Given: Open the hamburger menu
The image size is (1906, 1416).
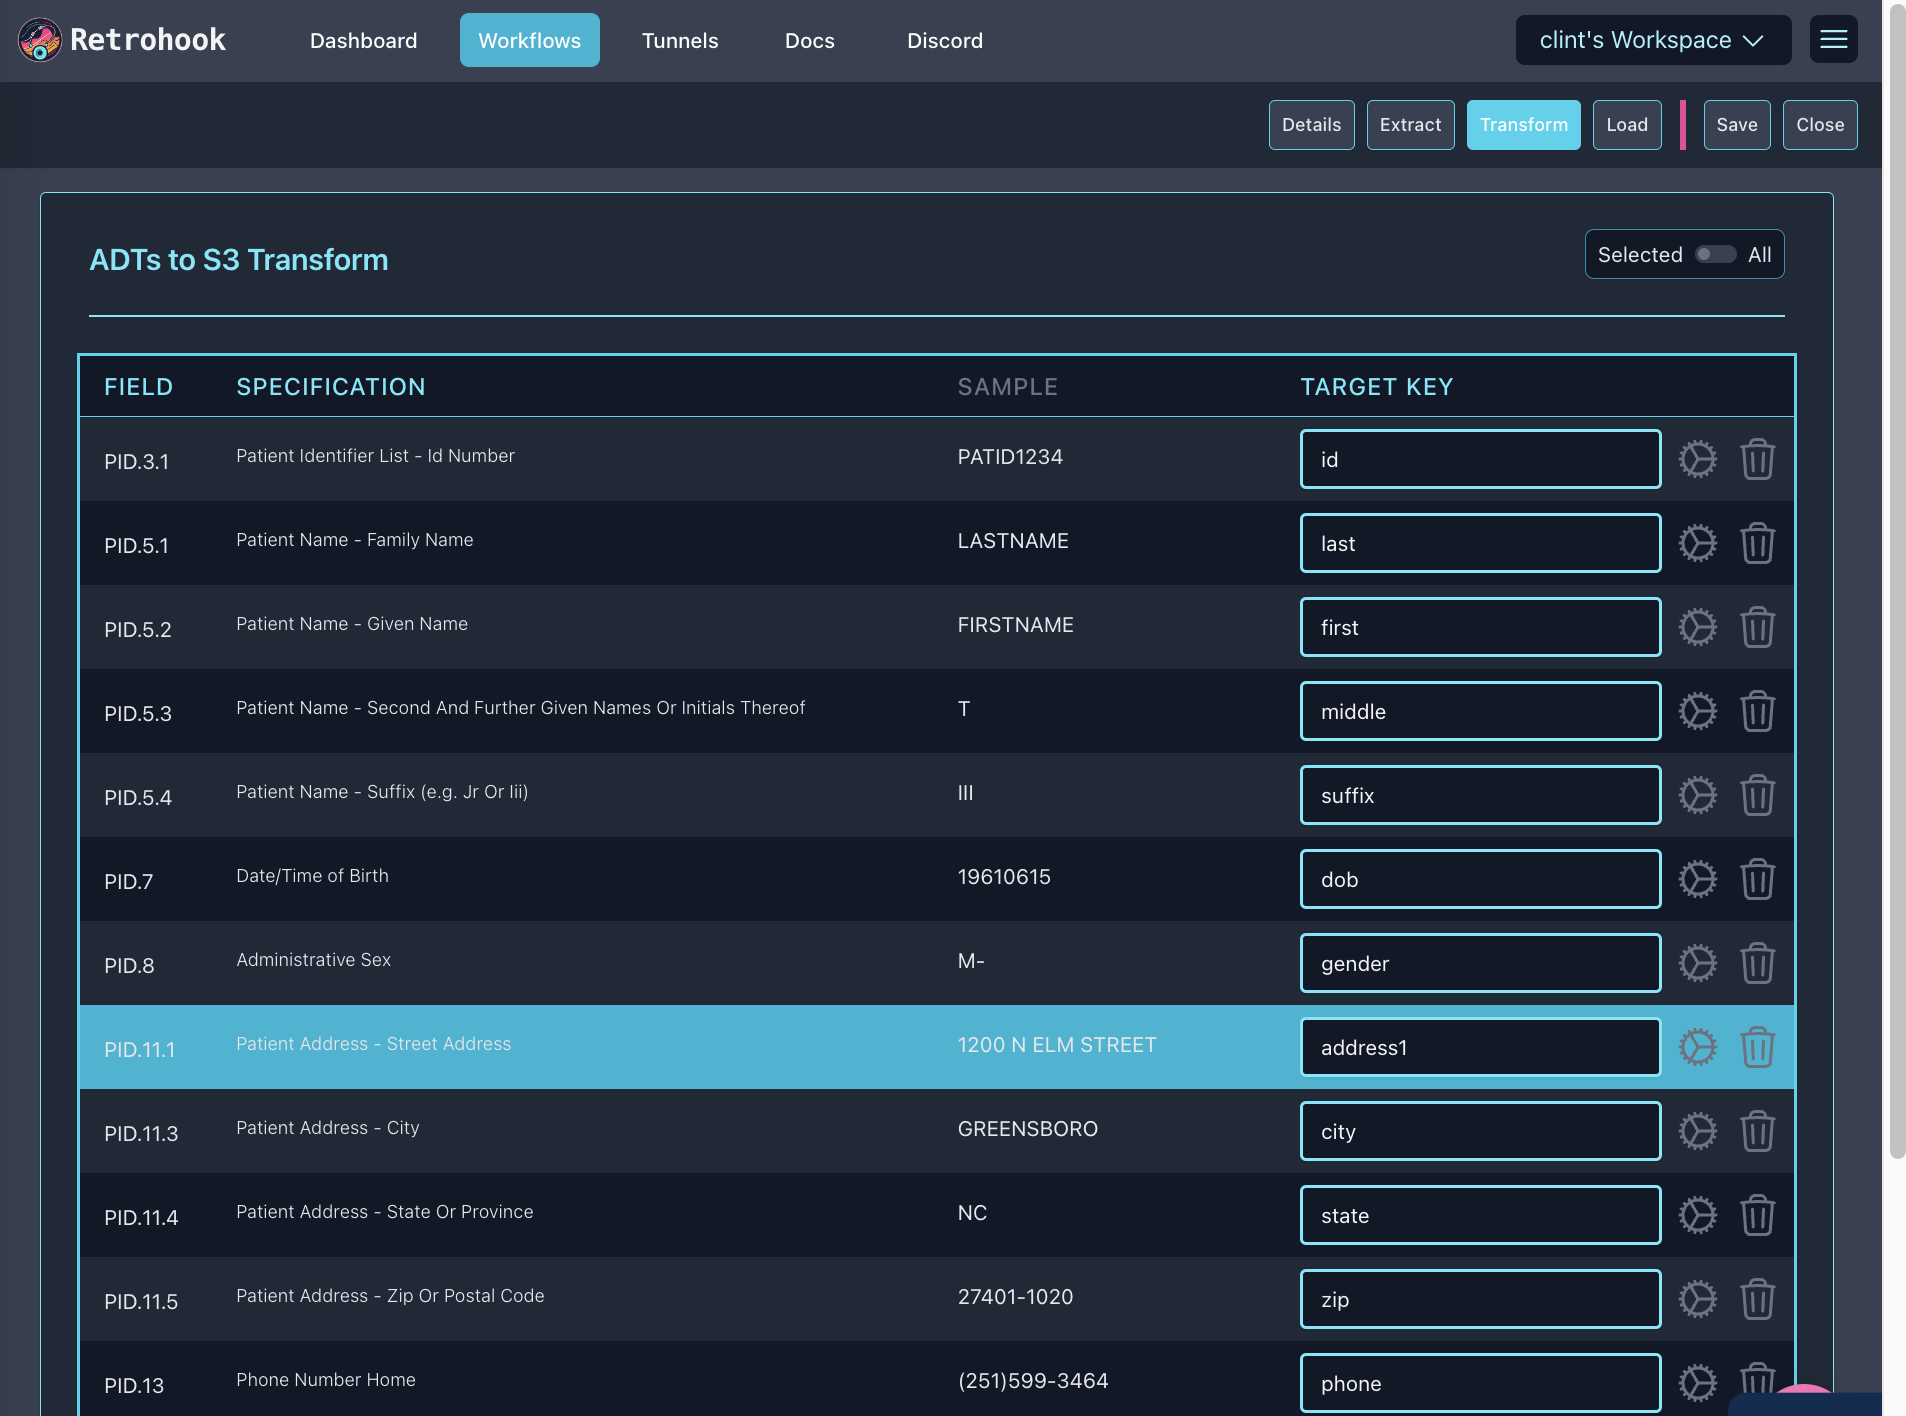Looking at the screenshot, I should click(x=1833, y=39).
